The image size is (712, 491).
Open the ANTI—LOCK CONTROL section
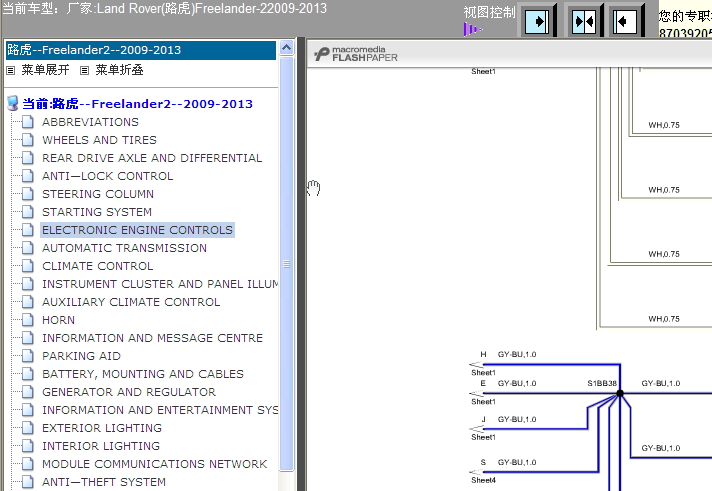pyautogui.click(x=108, y=176)
